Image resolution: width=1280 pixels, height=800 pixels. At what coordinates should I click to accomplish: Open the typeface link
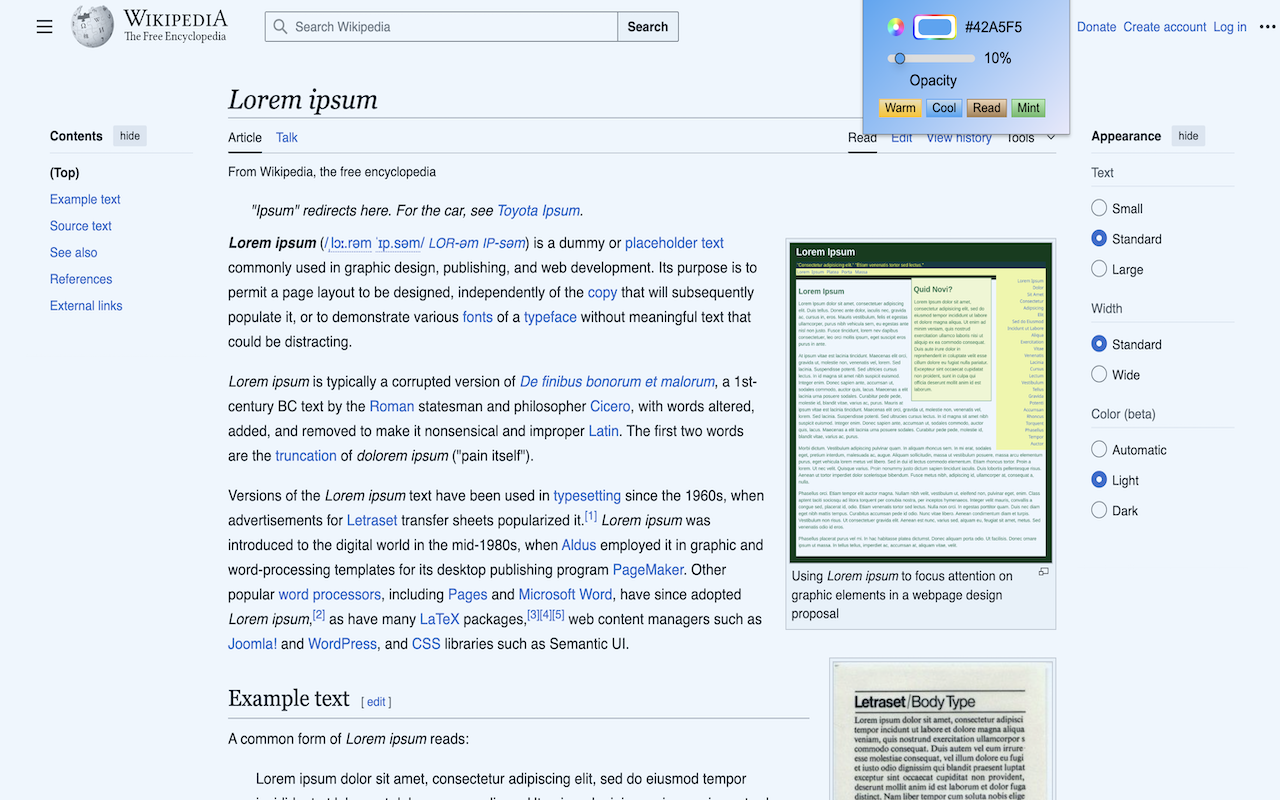tap(550, 317)
